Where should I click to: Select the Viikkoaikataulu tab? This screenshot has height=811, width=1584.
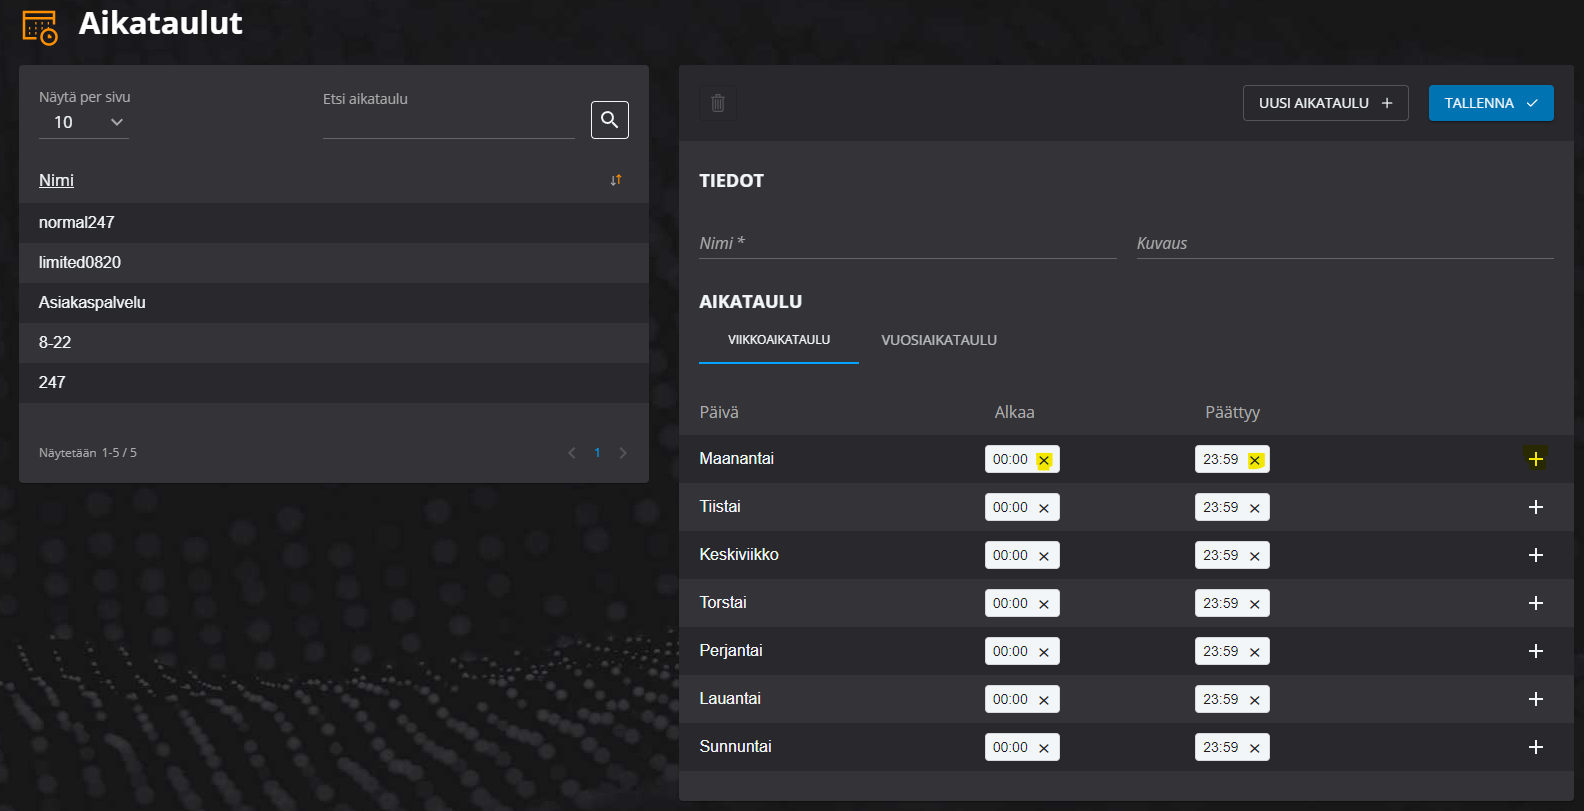pos(778,340)
